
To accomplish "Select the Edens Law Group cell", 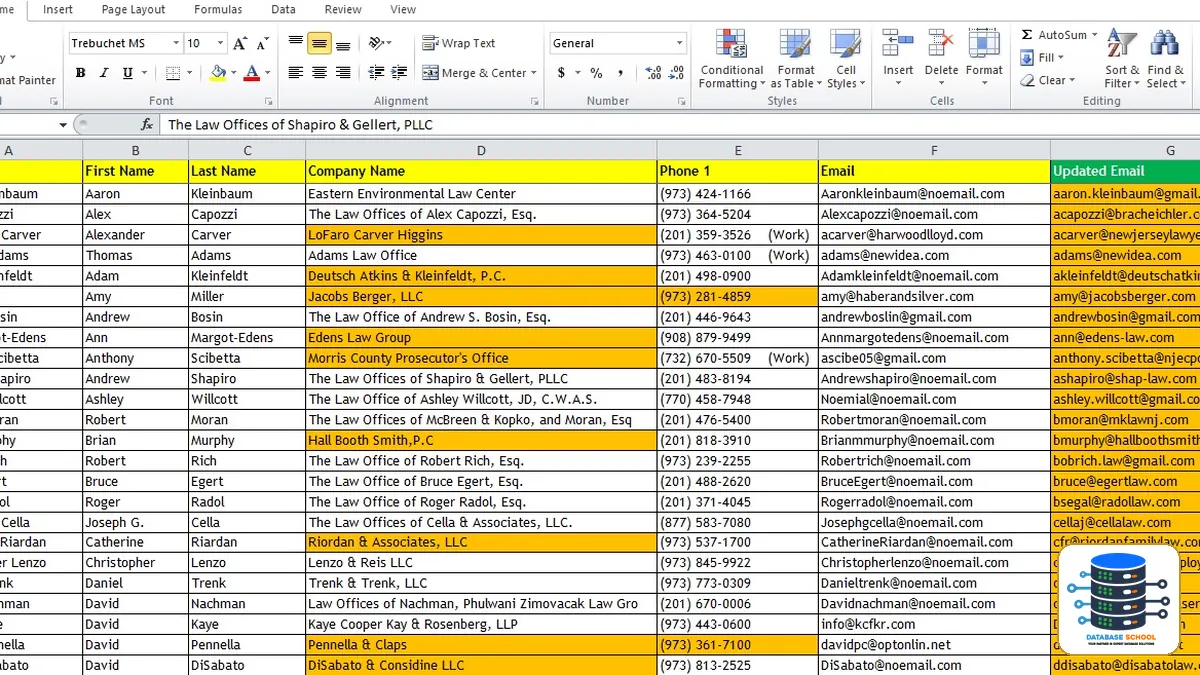I will [481, 337].
